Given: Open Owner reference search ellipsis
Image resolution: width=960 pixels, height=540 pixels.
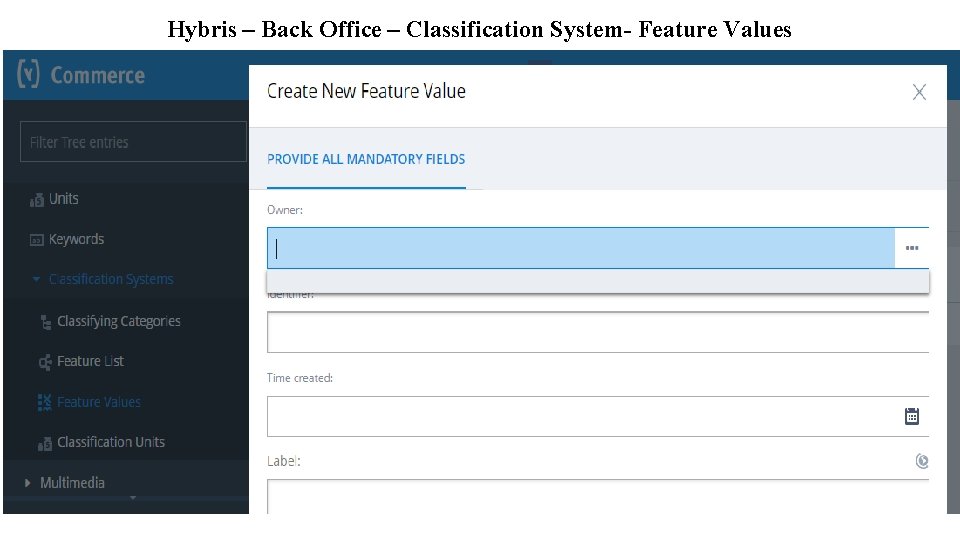Looking at the screenshot, I should click(911, 248).
